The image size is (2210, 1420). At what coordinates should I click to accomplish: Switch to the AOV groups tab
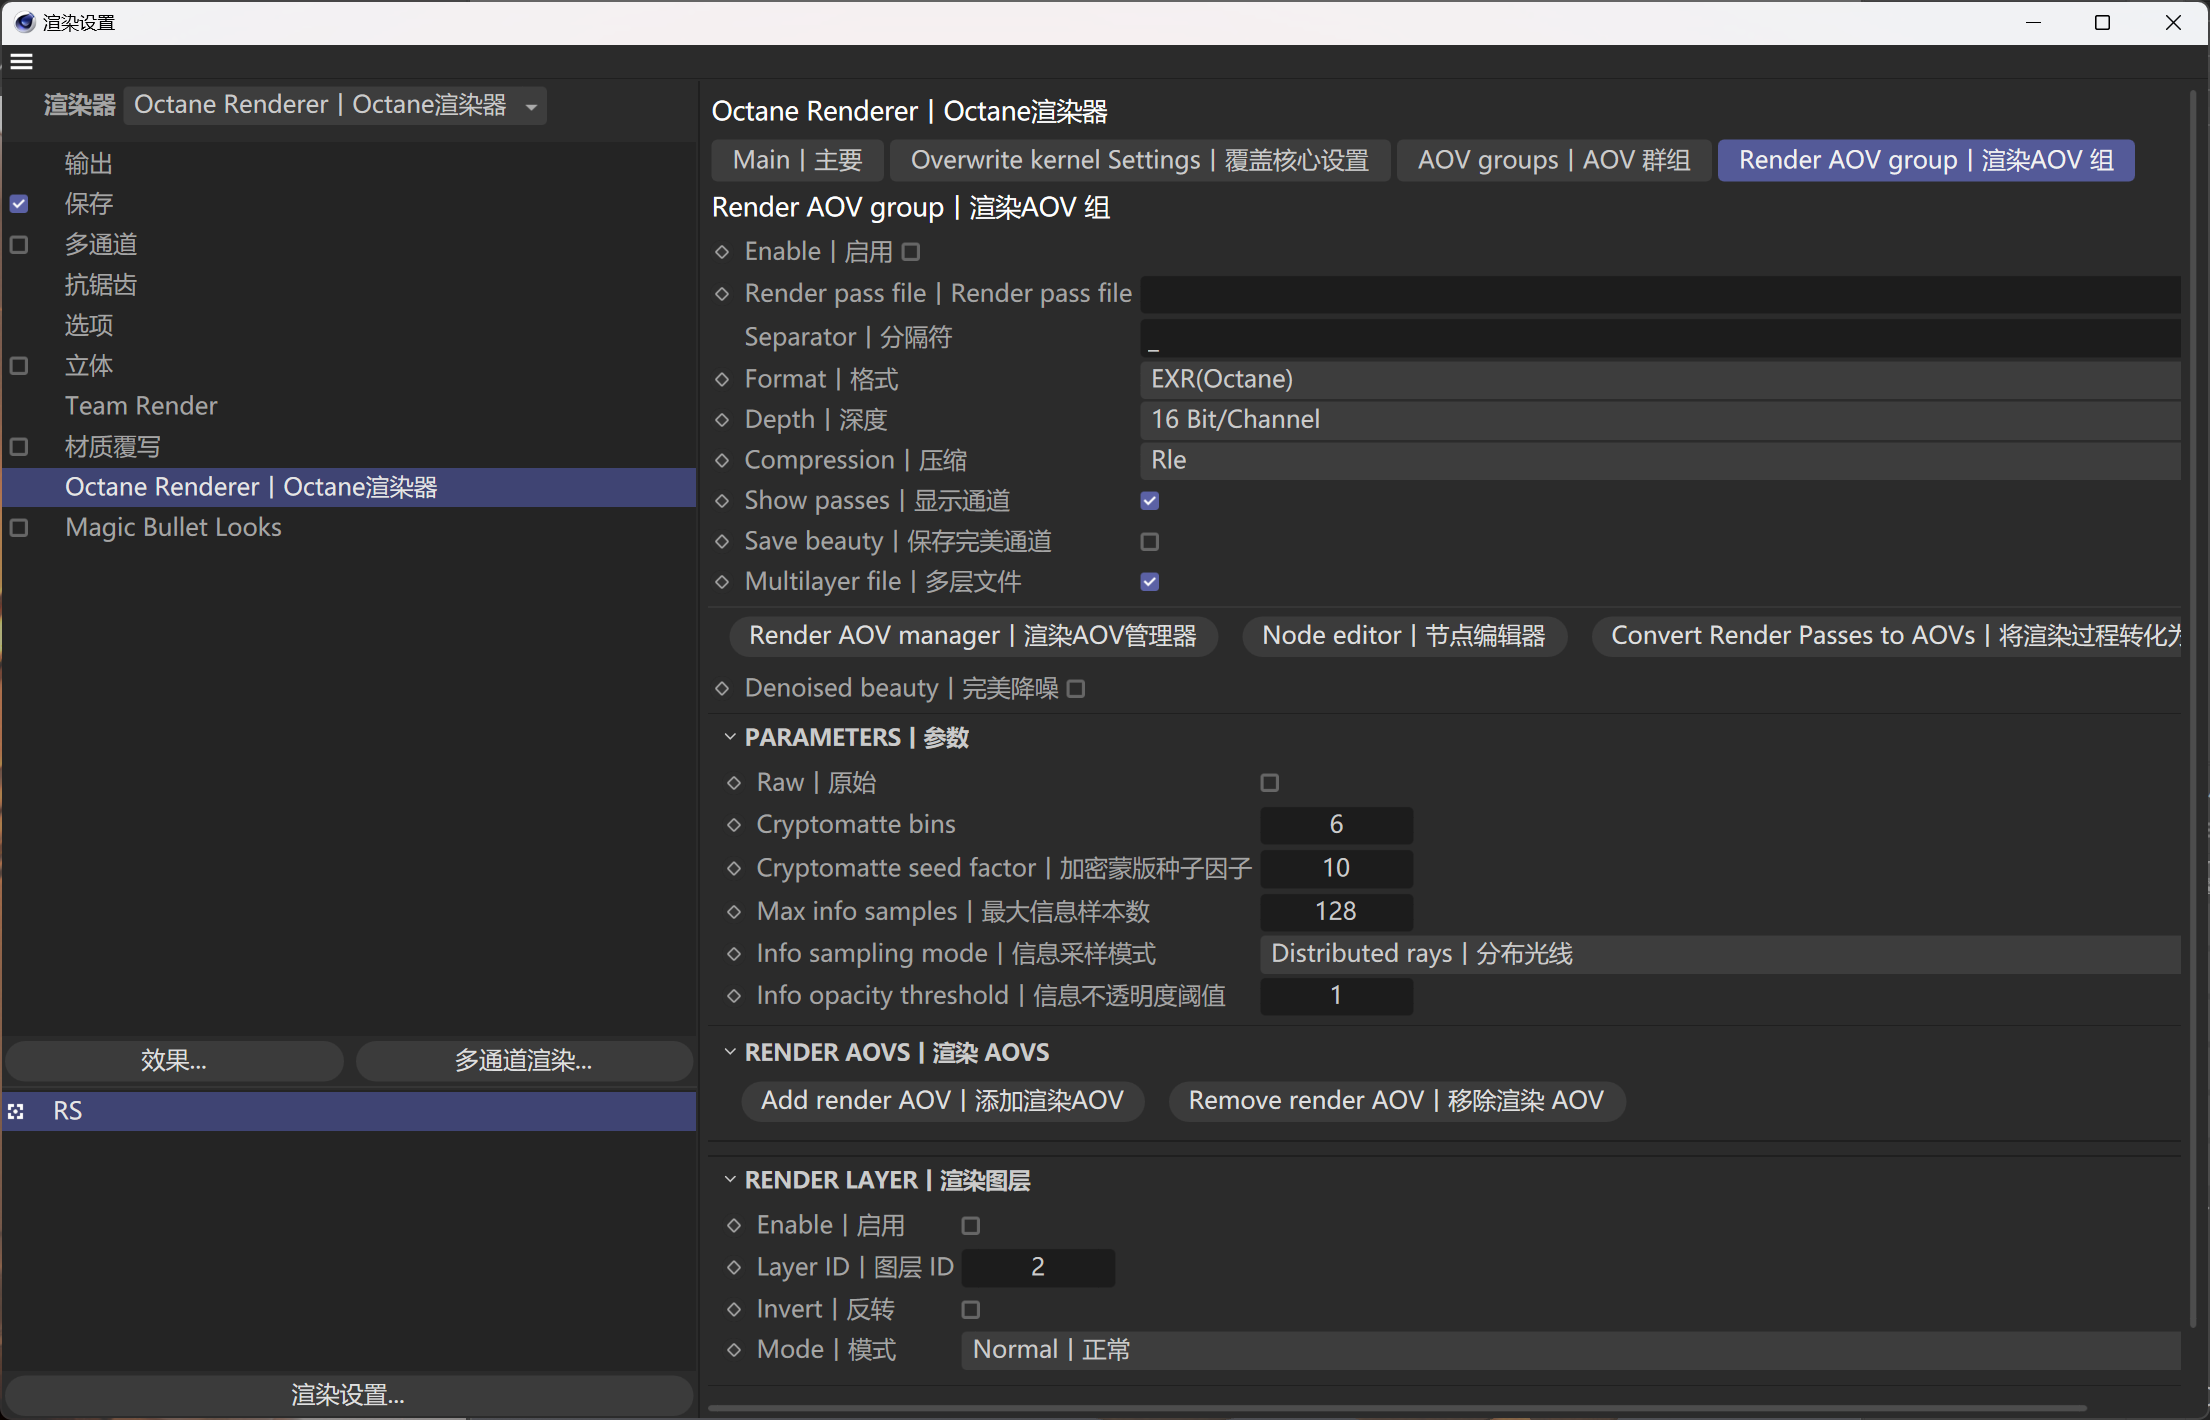(1553, 160)
